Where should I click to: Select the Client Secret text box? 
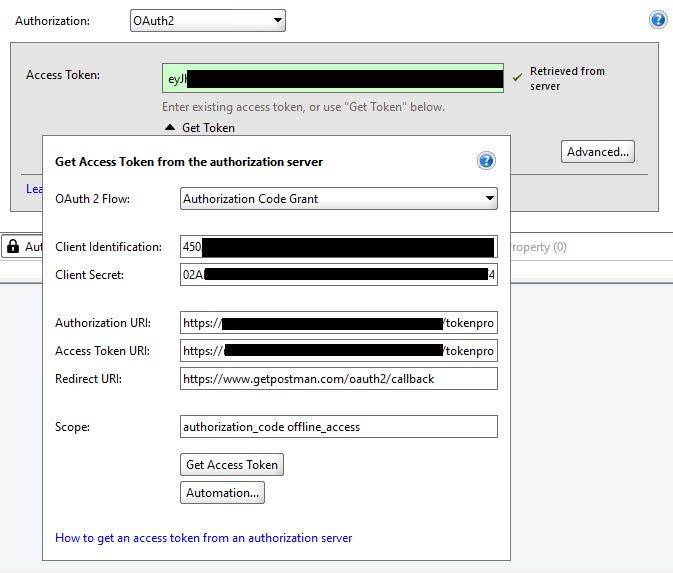click(338, 274)
